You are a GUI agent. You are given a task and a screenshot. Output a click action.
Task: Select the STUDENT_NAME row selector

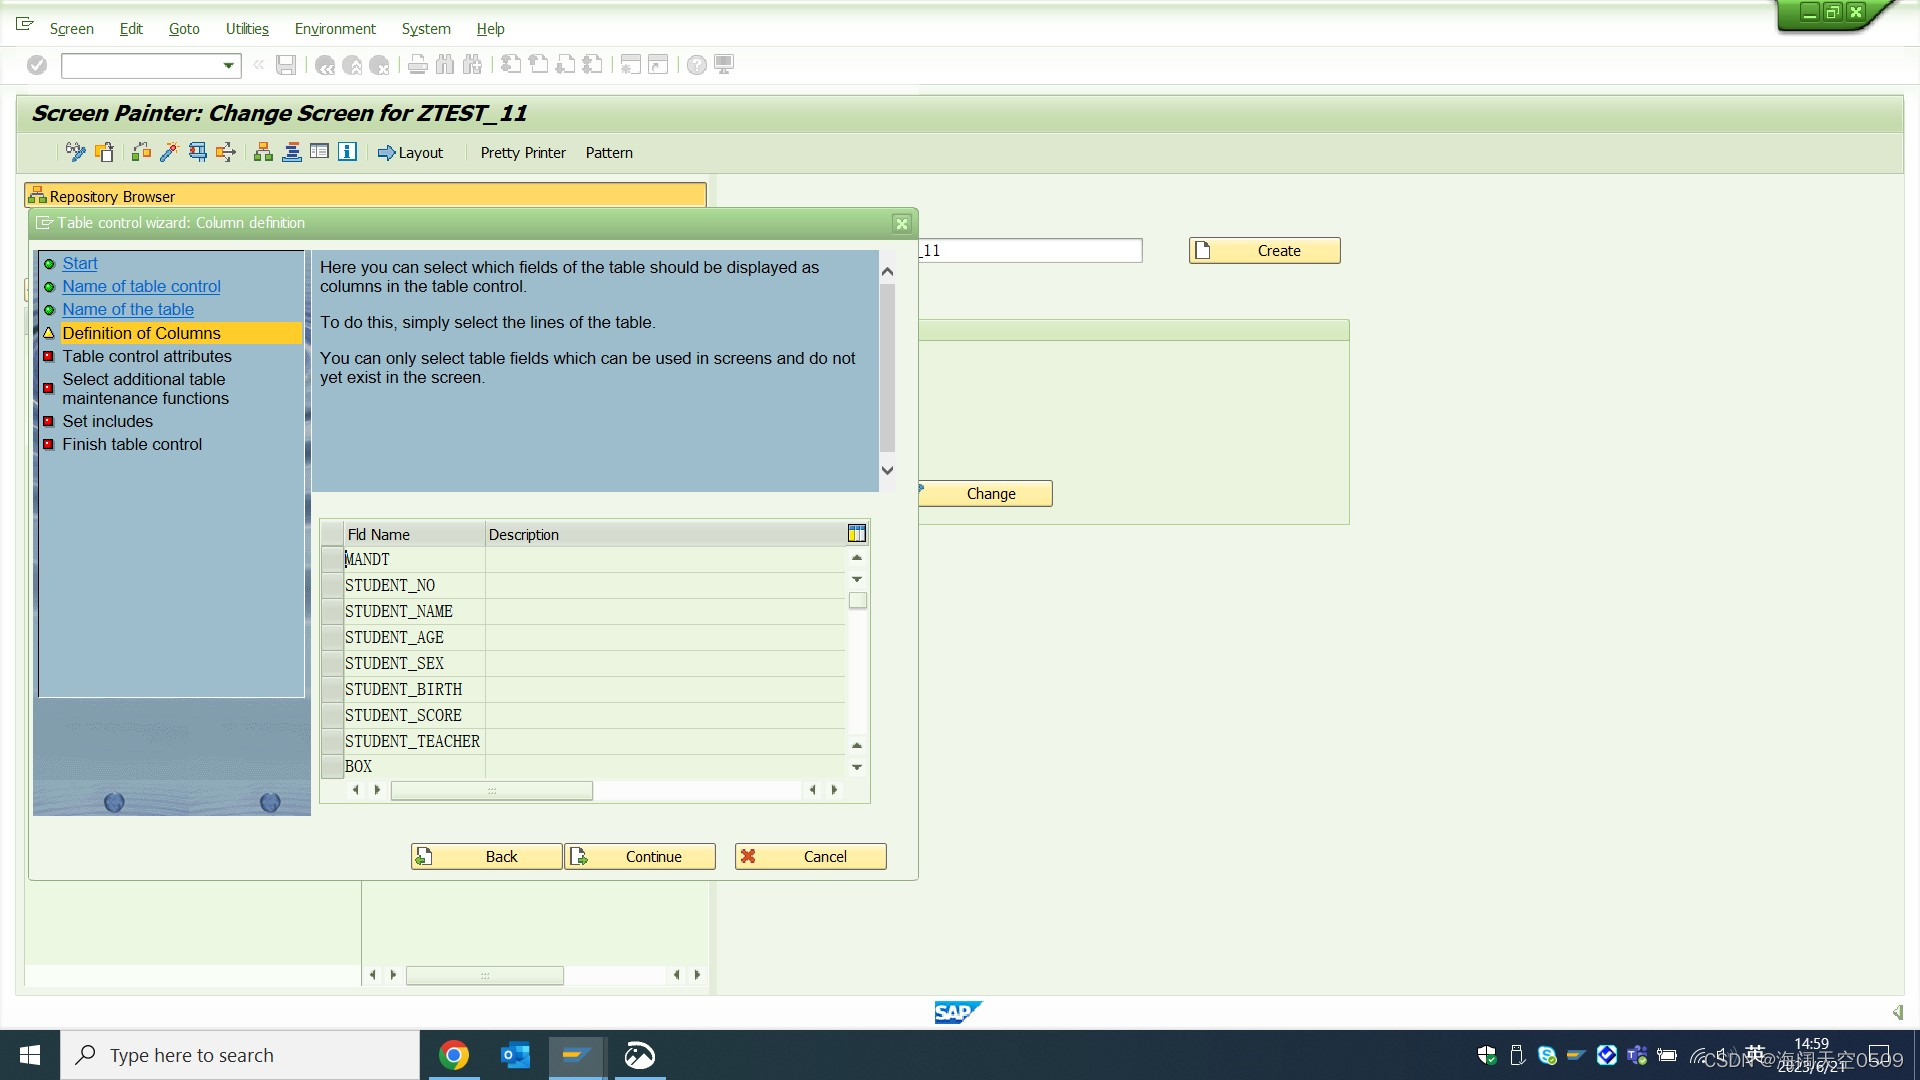[x=332, y=612]
